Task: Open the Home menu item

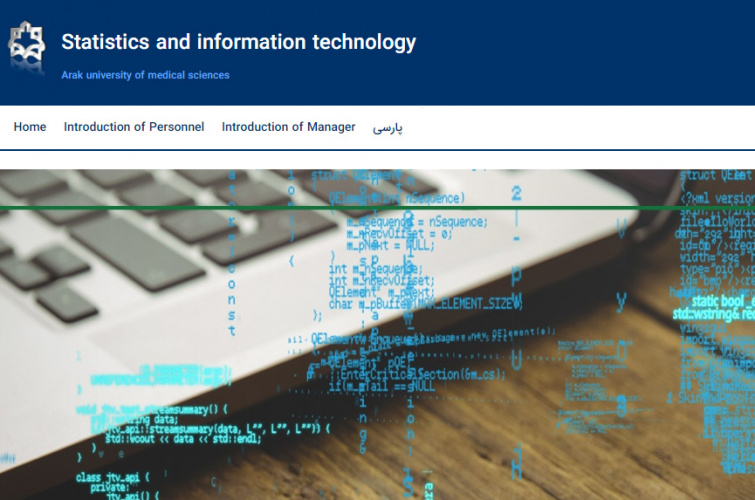Action: tap(30, 127)
